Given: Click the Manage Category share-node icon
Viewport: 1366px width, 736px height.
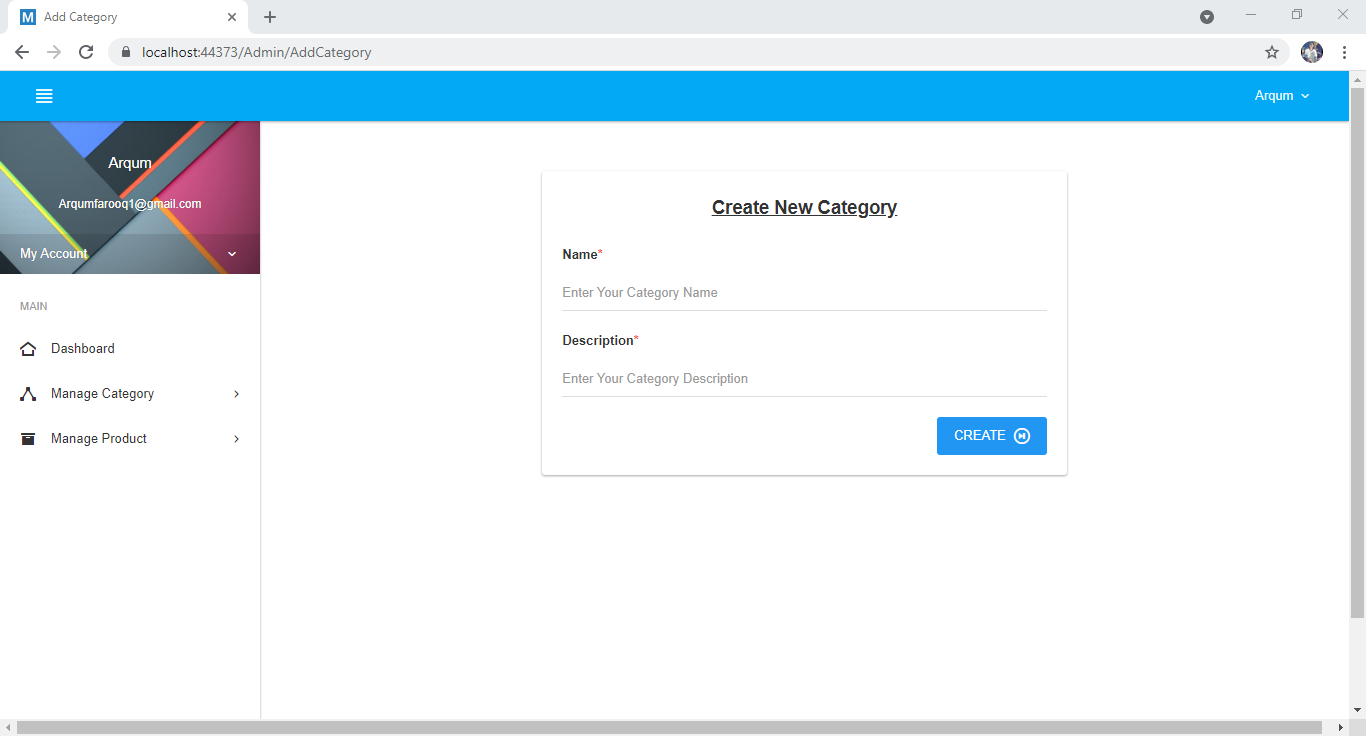Looking at the screenshot, I should [x=28, y=394].
